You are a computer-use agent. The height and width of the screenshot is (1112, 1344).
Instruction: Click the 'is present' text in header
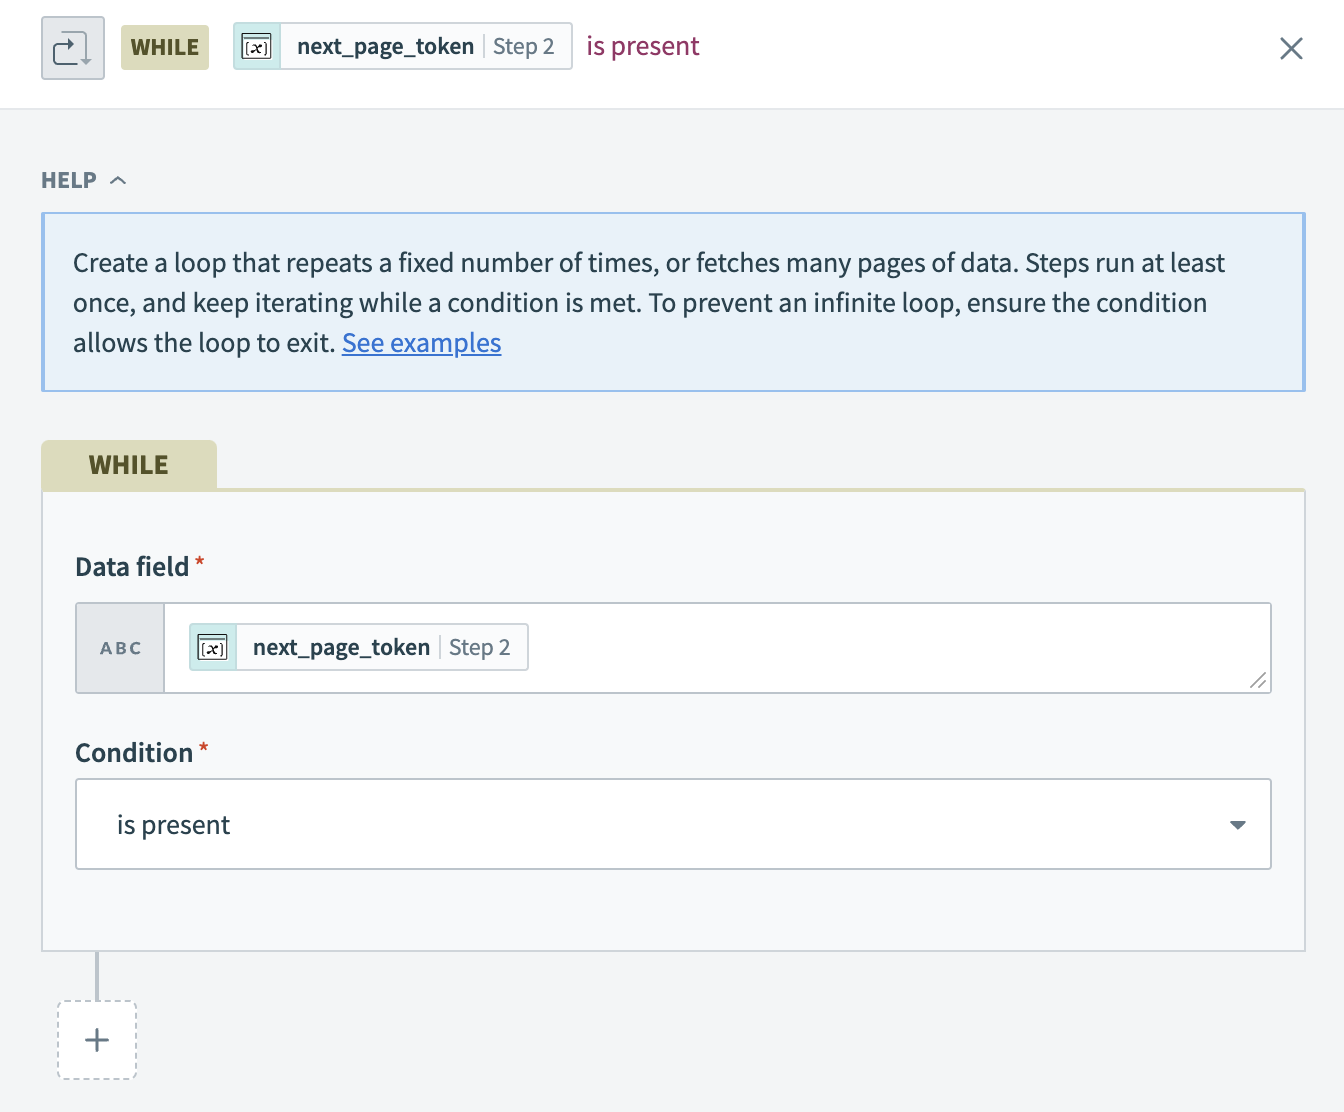point(642,47)
